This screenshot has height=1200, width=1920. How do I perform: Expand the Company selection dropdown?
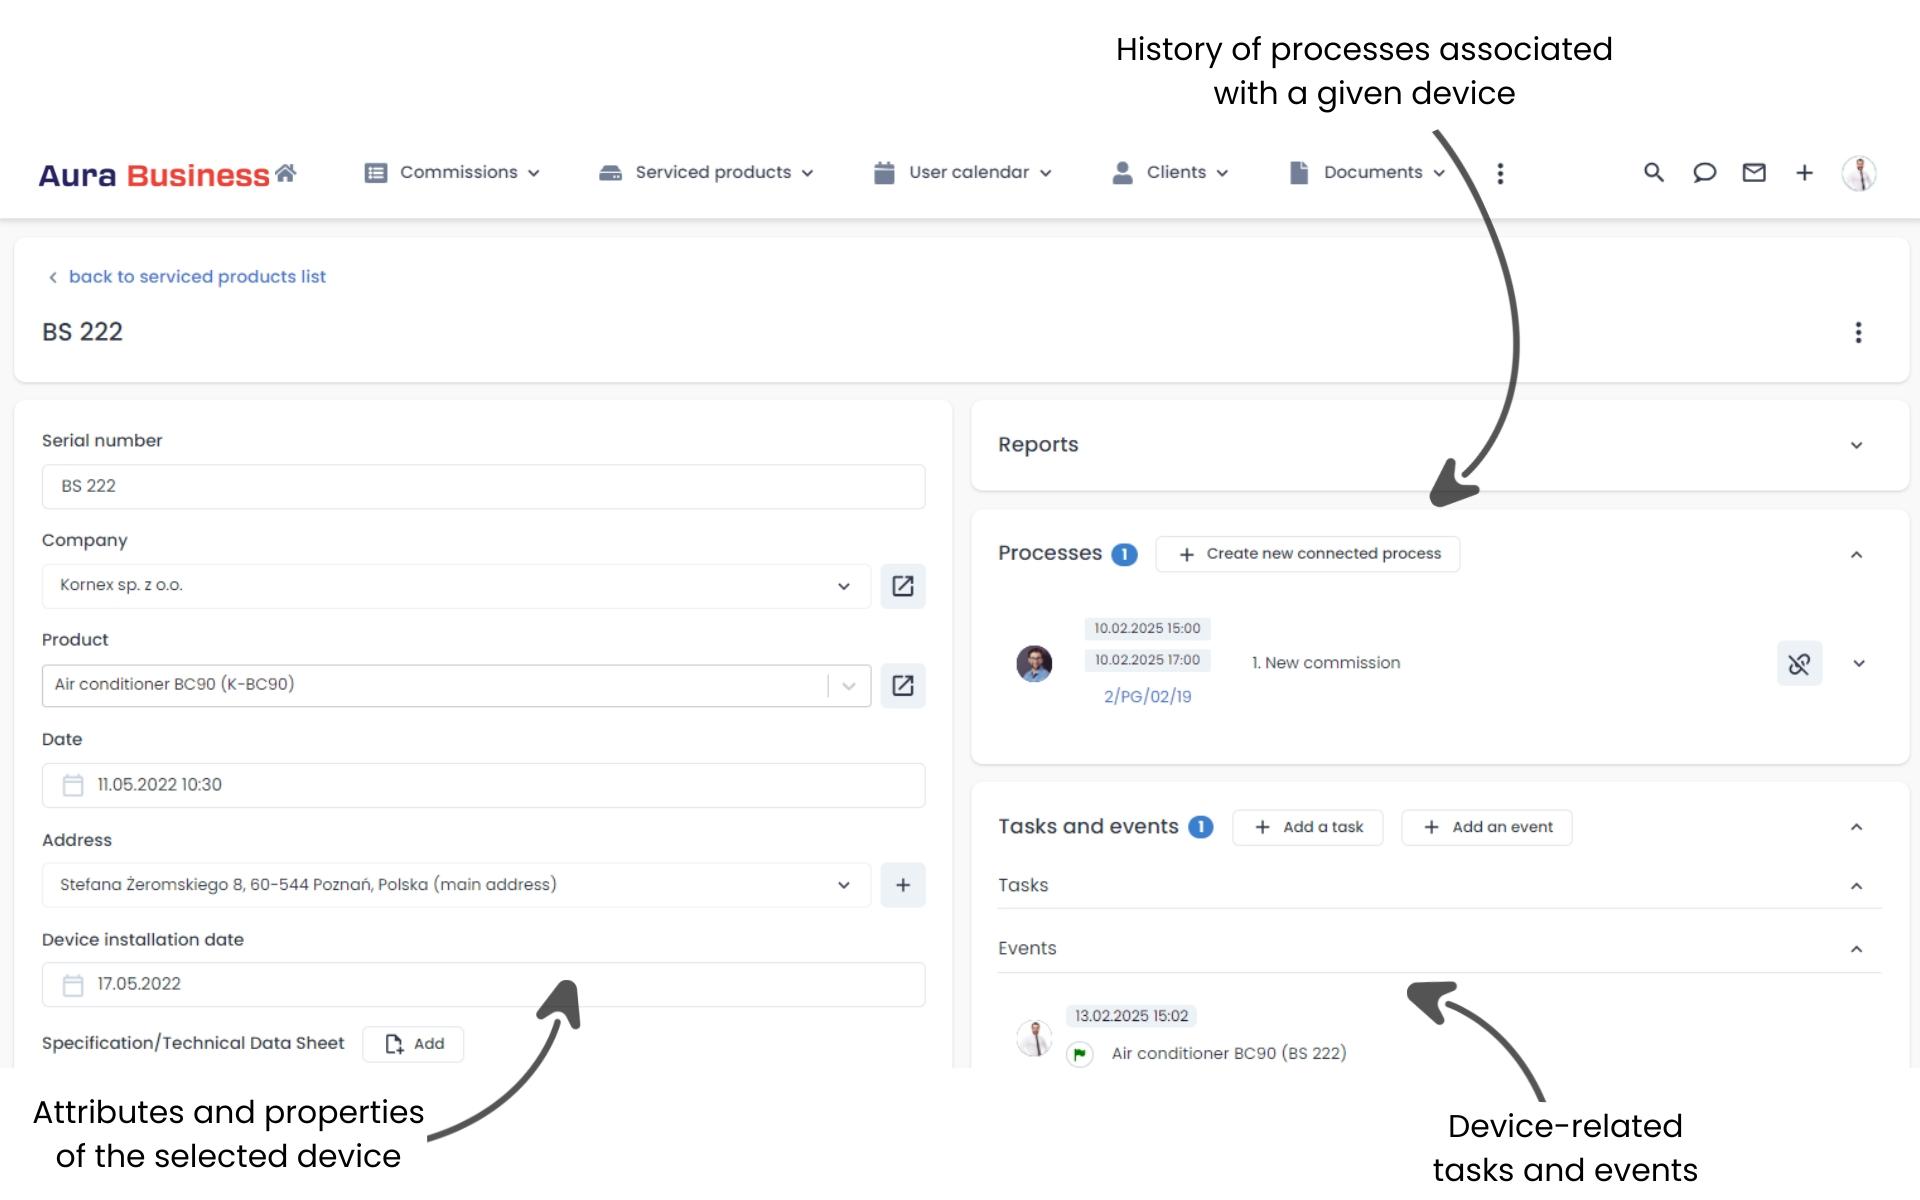click(x=845, y=586)
